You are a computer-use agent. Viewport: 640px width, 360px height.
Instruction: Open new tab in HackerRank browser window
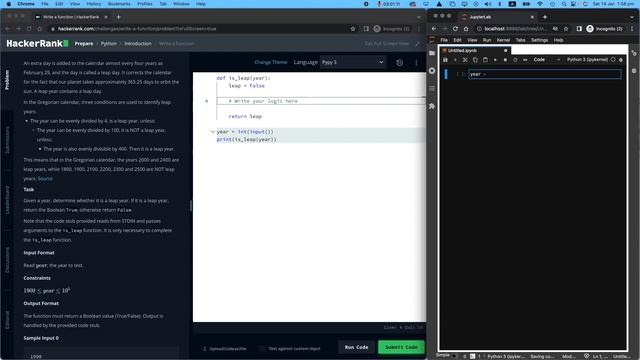pyautogui.click(x=118, y=17)
